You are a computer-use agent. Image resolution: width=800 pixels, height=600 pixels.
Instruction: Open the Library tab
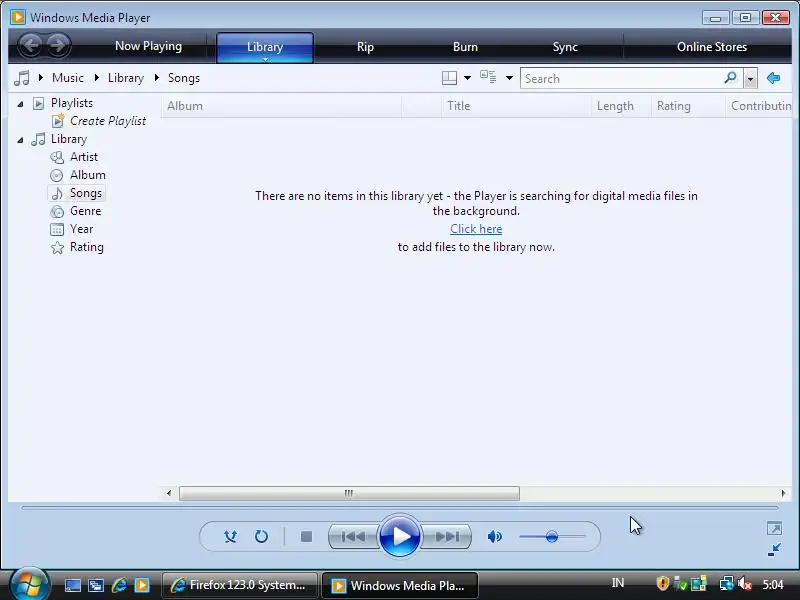click(x=265, y=47)
